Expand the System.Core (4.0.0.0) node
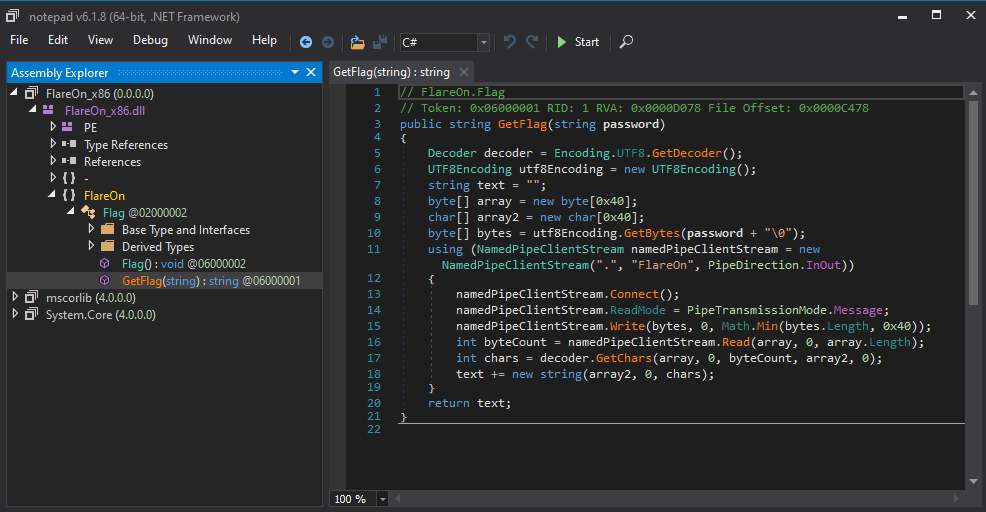 point(15,313)
